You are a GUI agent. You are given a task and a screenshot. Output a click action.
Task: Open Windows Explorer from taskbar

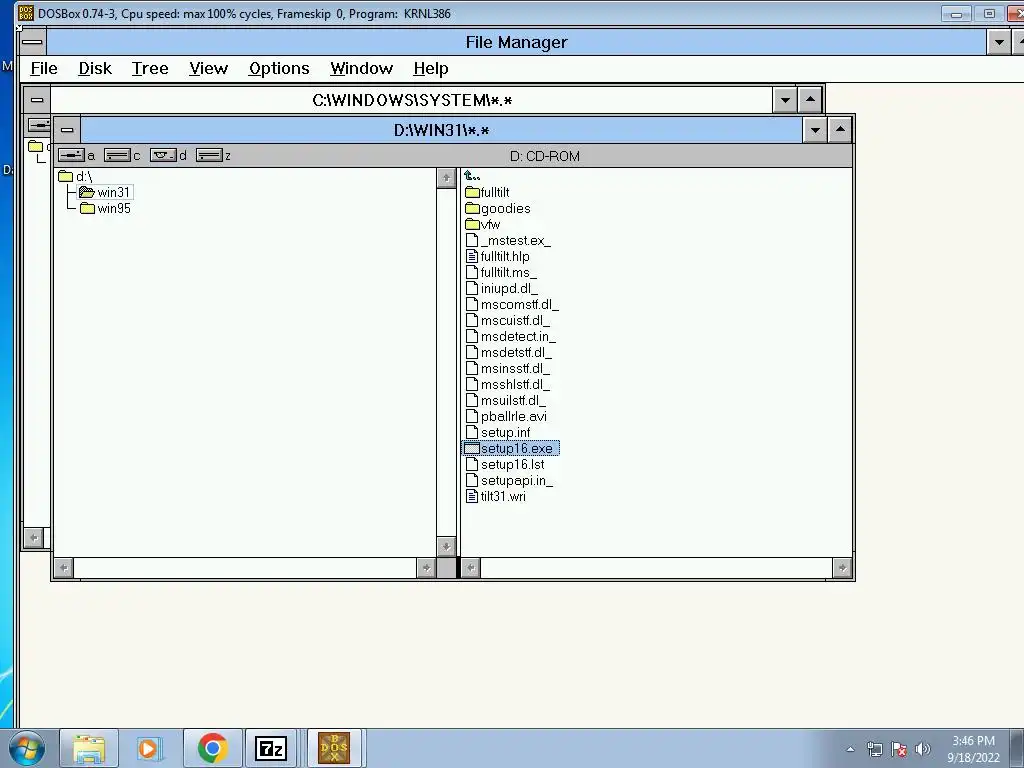coord(89,748)
